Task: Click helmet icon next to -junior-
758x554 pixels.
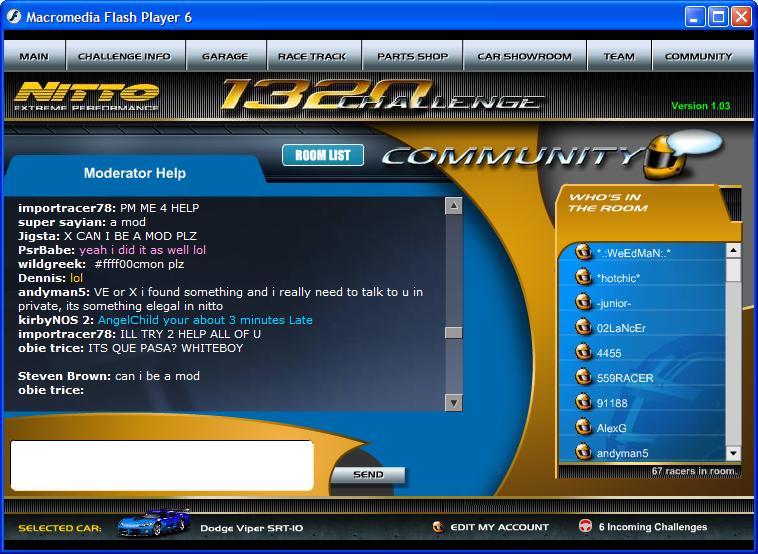Action: coord(583,302)
